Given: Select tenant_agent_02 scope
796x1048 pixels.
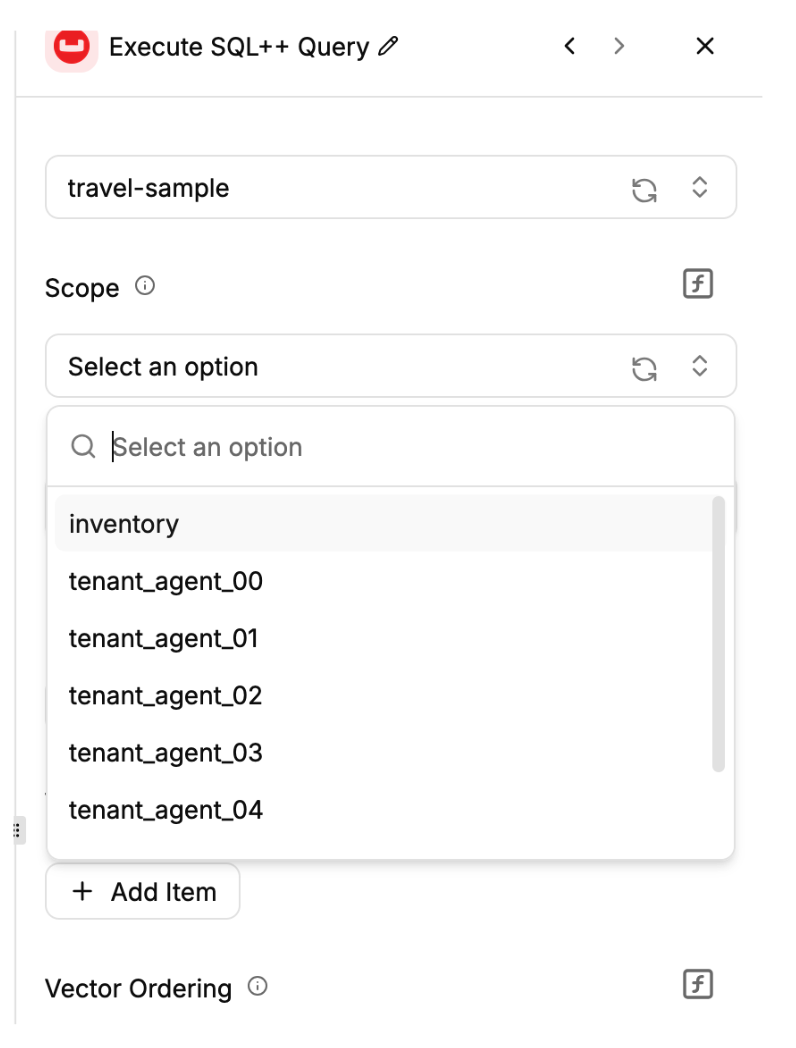Looking at the screenshot, I should [166, 695].
